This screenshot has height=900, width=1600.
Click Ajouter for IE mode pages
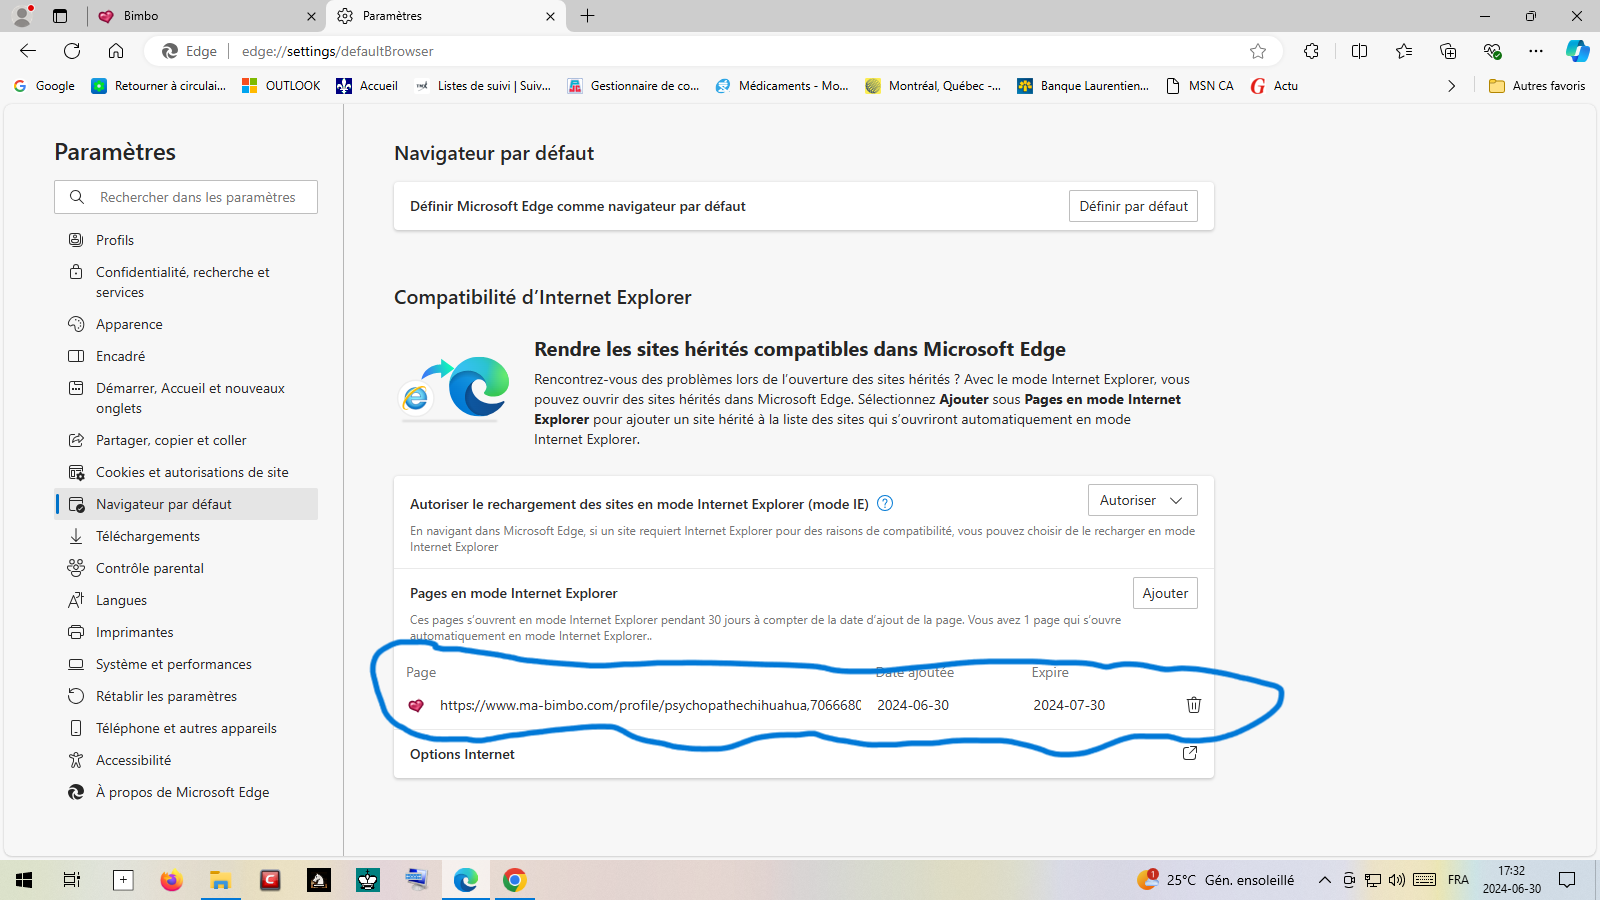pyautogui.click(x=1165, y=593)
